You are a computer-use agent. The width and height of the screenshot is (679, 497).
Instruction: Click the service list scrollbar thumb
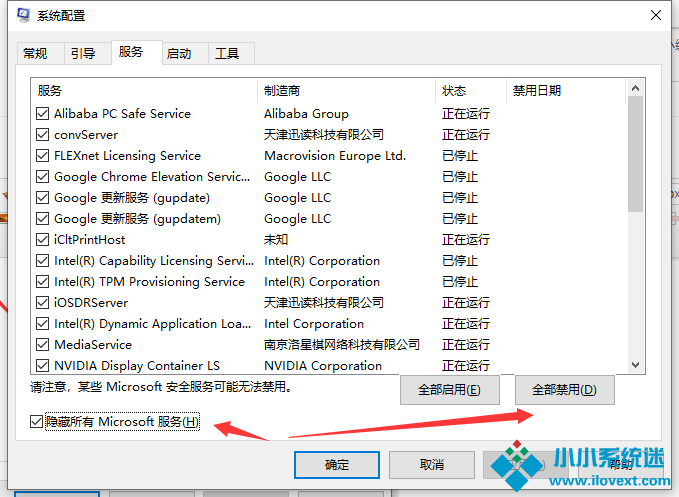[635, 154]
